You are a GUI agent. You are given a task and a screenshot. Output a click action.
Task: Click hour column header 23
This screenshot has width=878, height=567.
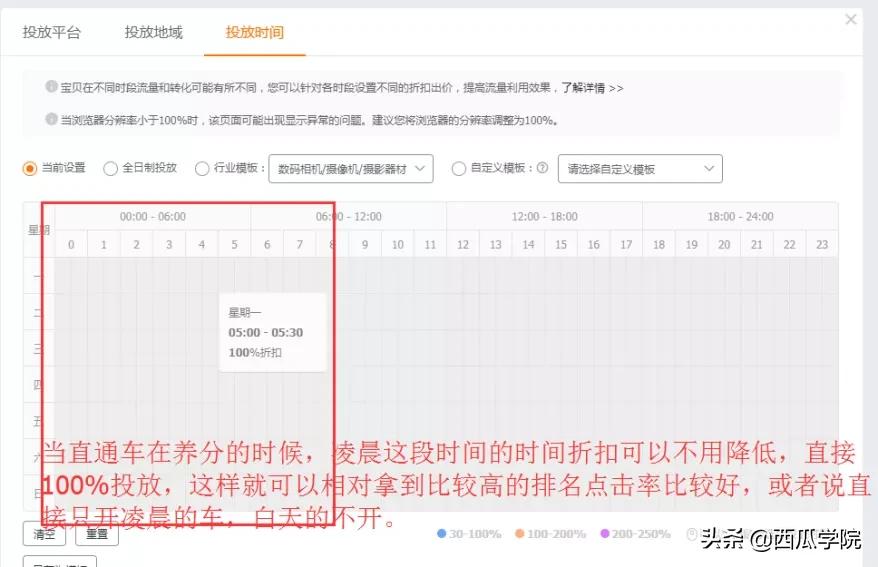(822, 245)
